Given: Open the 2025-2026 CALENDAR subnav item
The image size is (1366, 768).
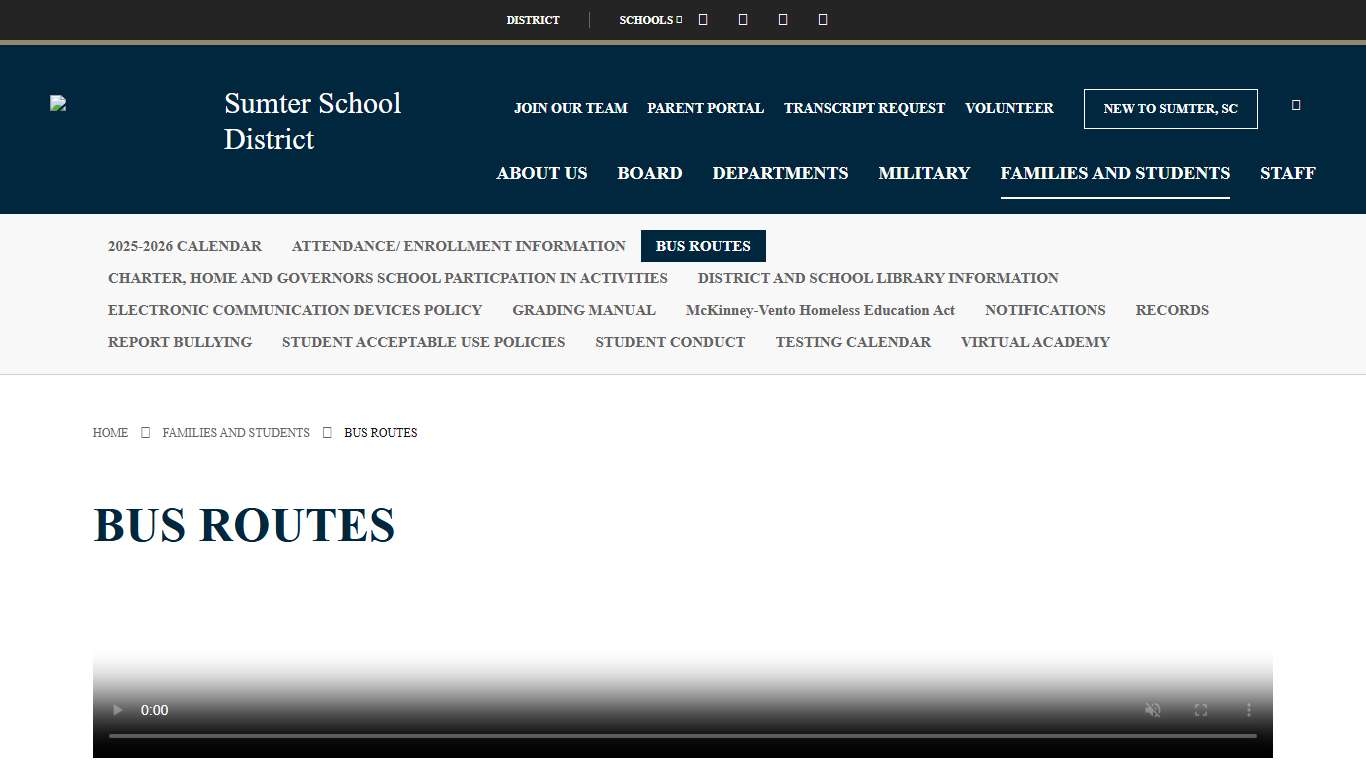Looking at the screenshot, I should 184,246.
